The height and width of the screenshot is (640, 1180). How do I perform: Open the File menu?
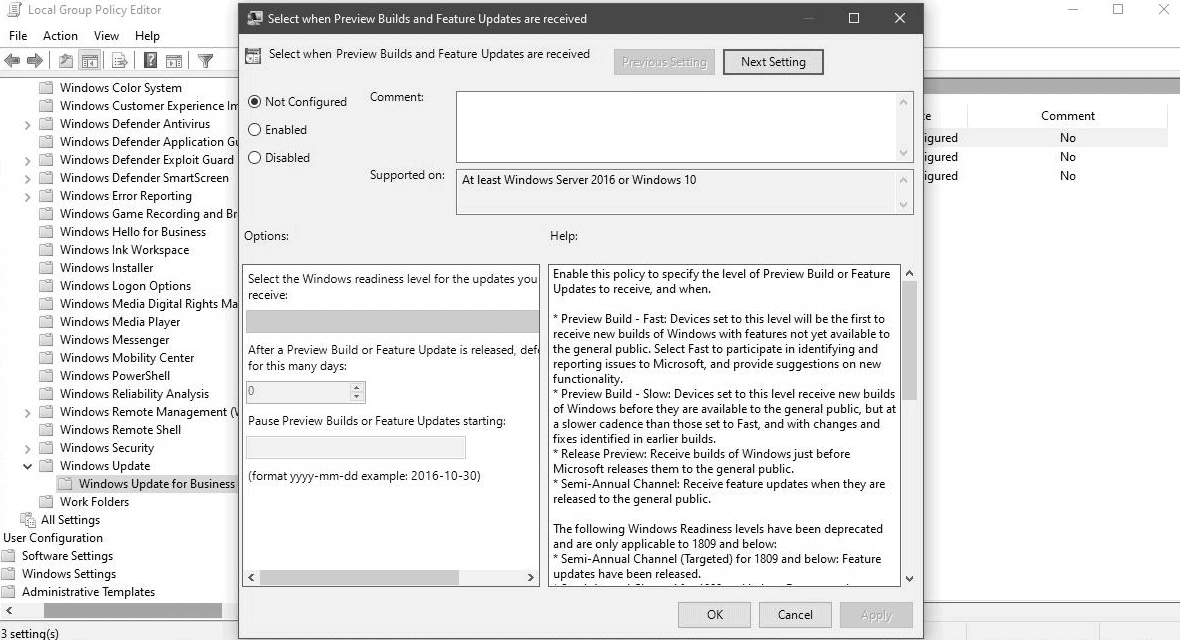18,35
